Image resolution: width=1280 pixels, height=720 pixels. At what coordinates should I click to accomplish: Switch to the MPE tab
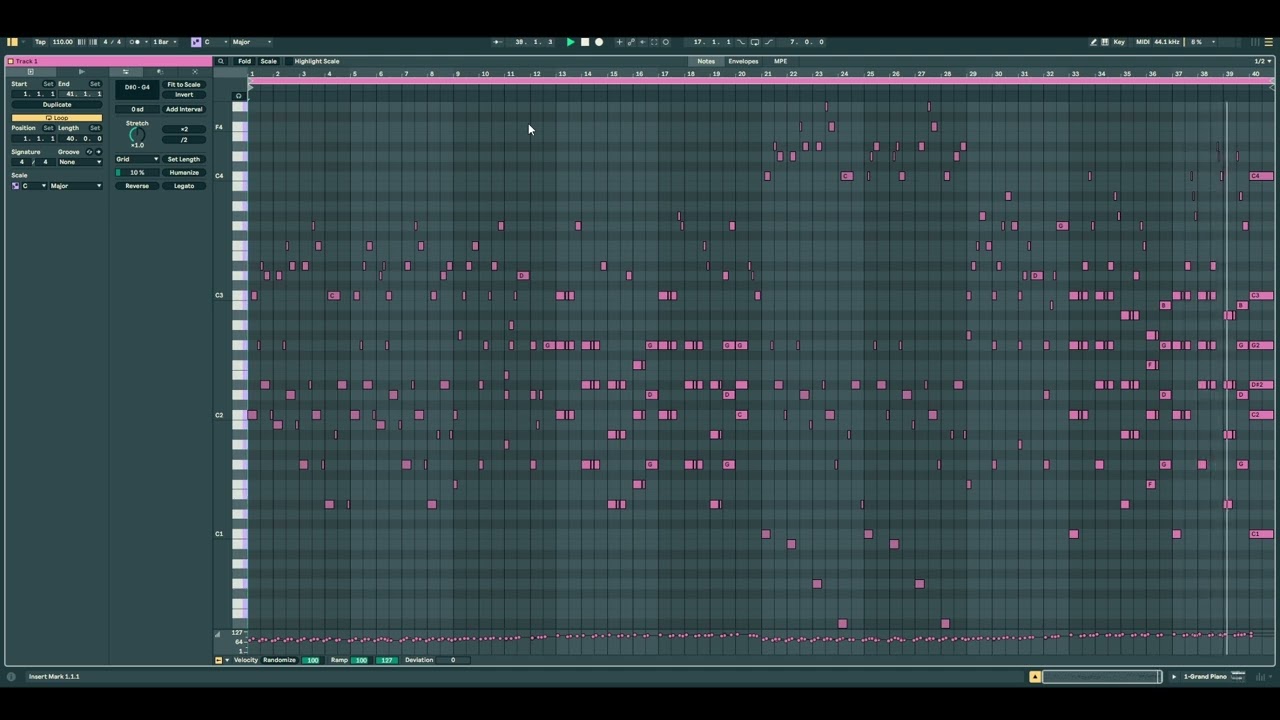780,61
